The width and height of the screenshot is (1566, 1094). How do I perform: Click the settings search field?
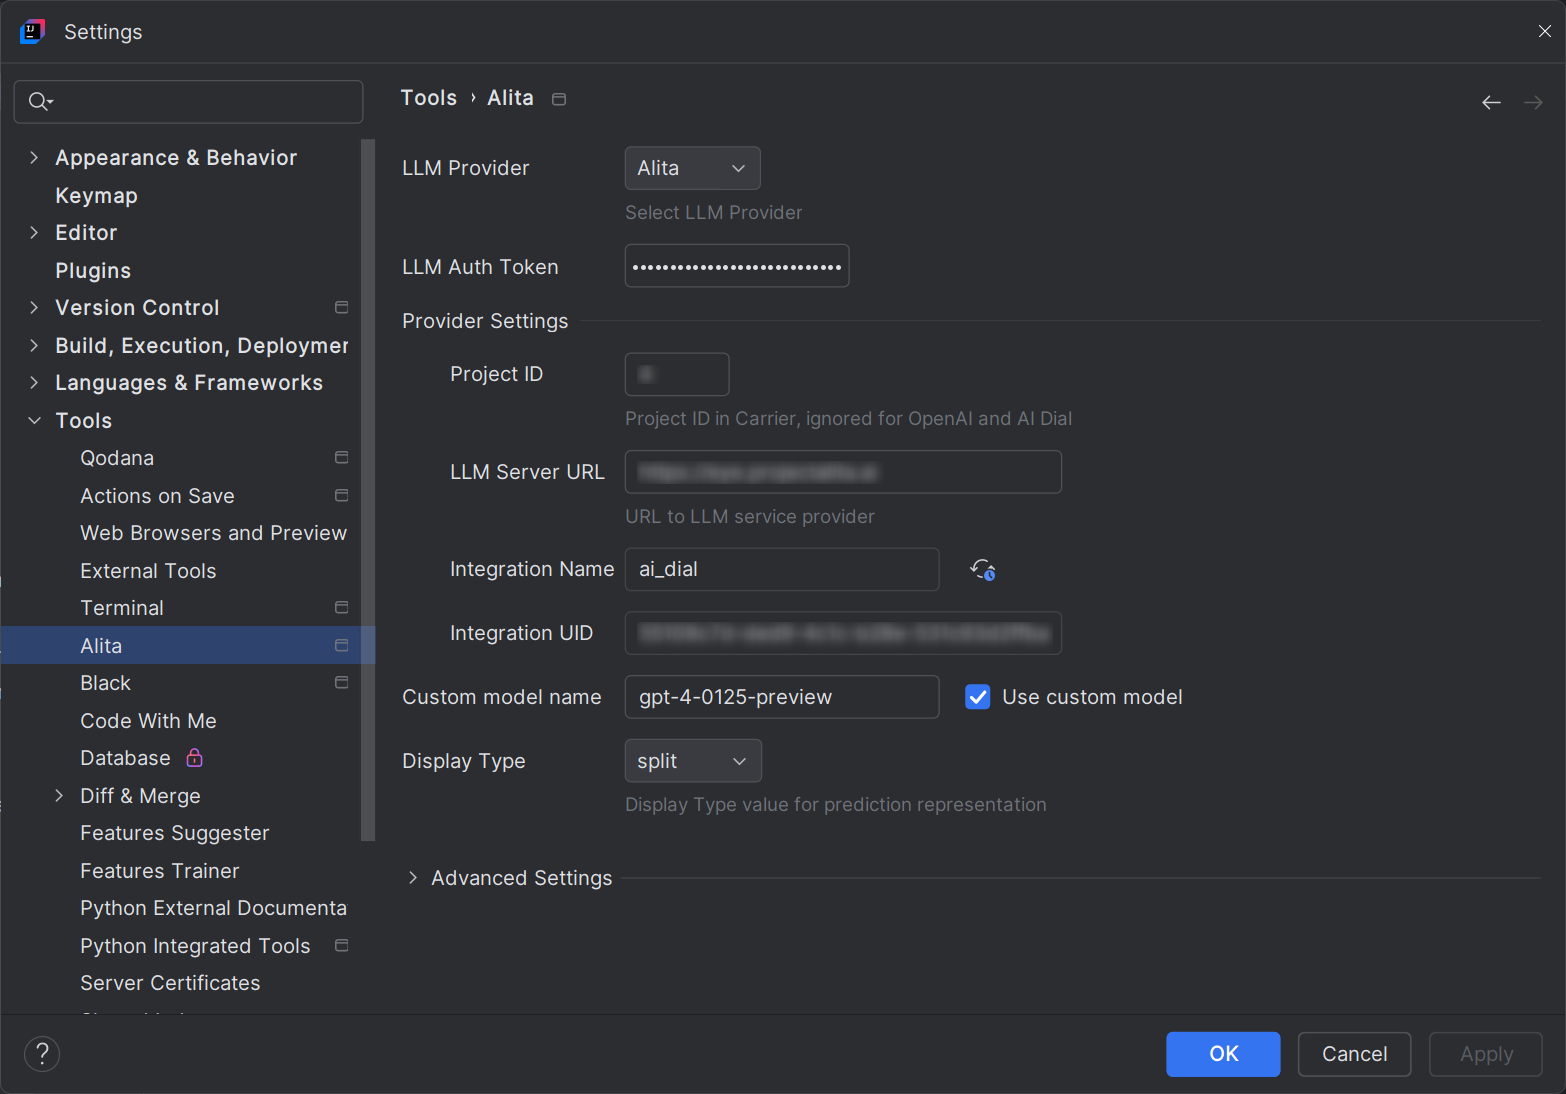[x=188, y=102]
